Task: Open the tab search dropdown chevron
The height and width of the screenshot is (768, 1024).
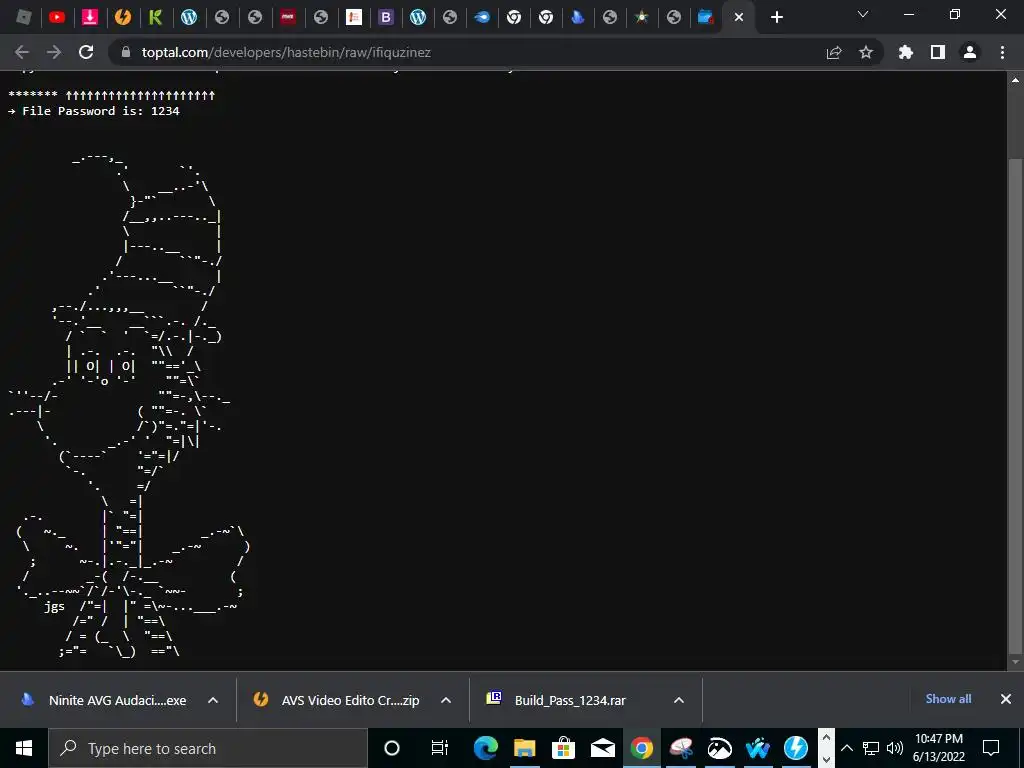Action: pyautogui.click(x=863, y=14)
